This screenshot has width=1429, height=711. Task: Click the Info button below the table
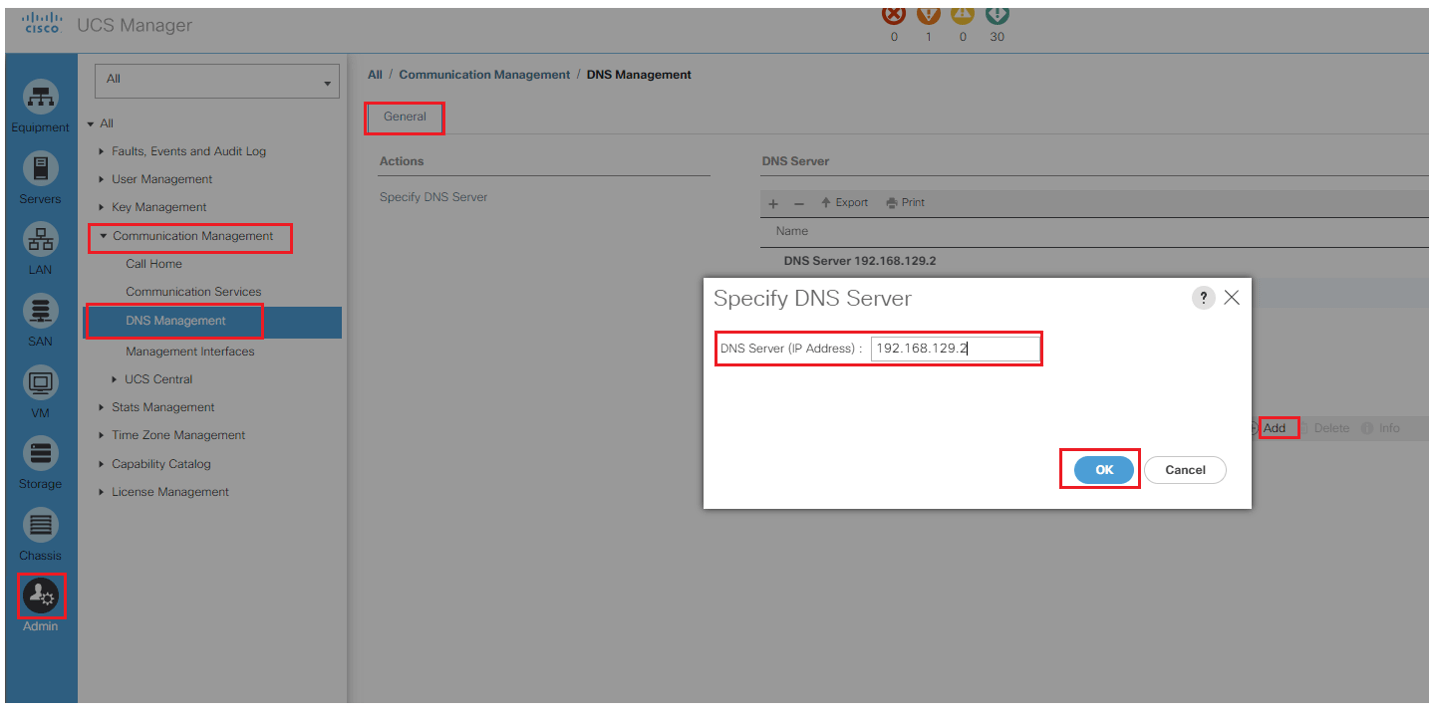1381,428
